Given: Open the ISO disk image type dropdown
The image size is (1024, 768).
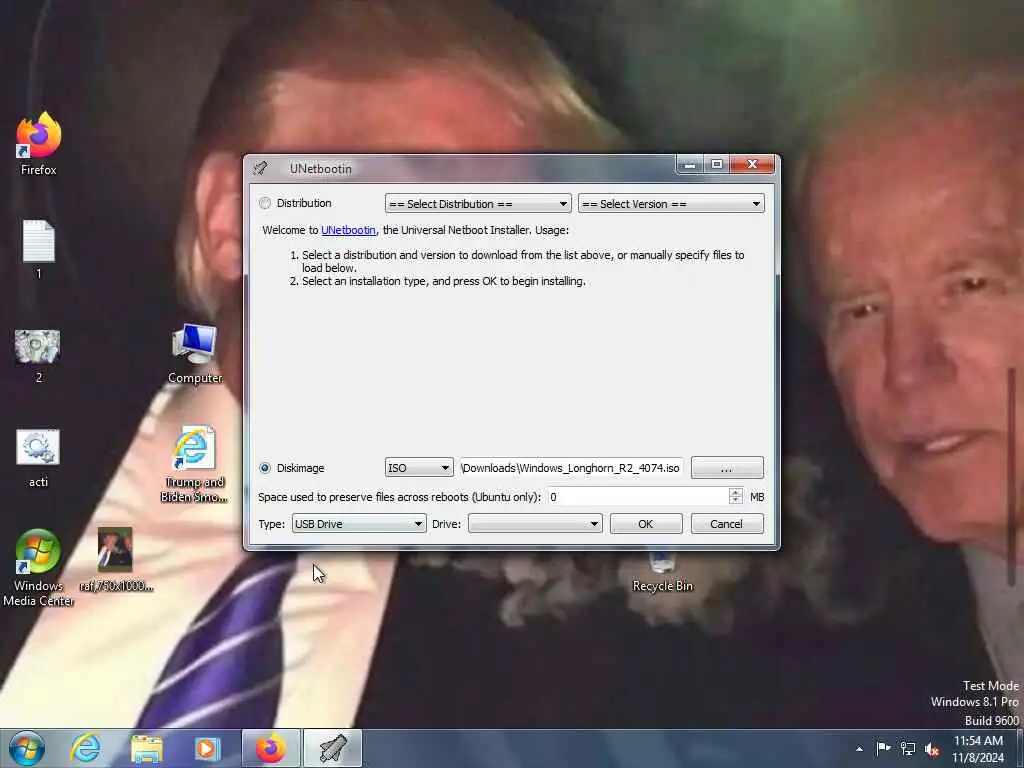Looking at the screenshot, I should (419, 468).
